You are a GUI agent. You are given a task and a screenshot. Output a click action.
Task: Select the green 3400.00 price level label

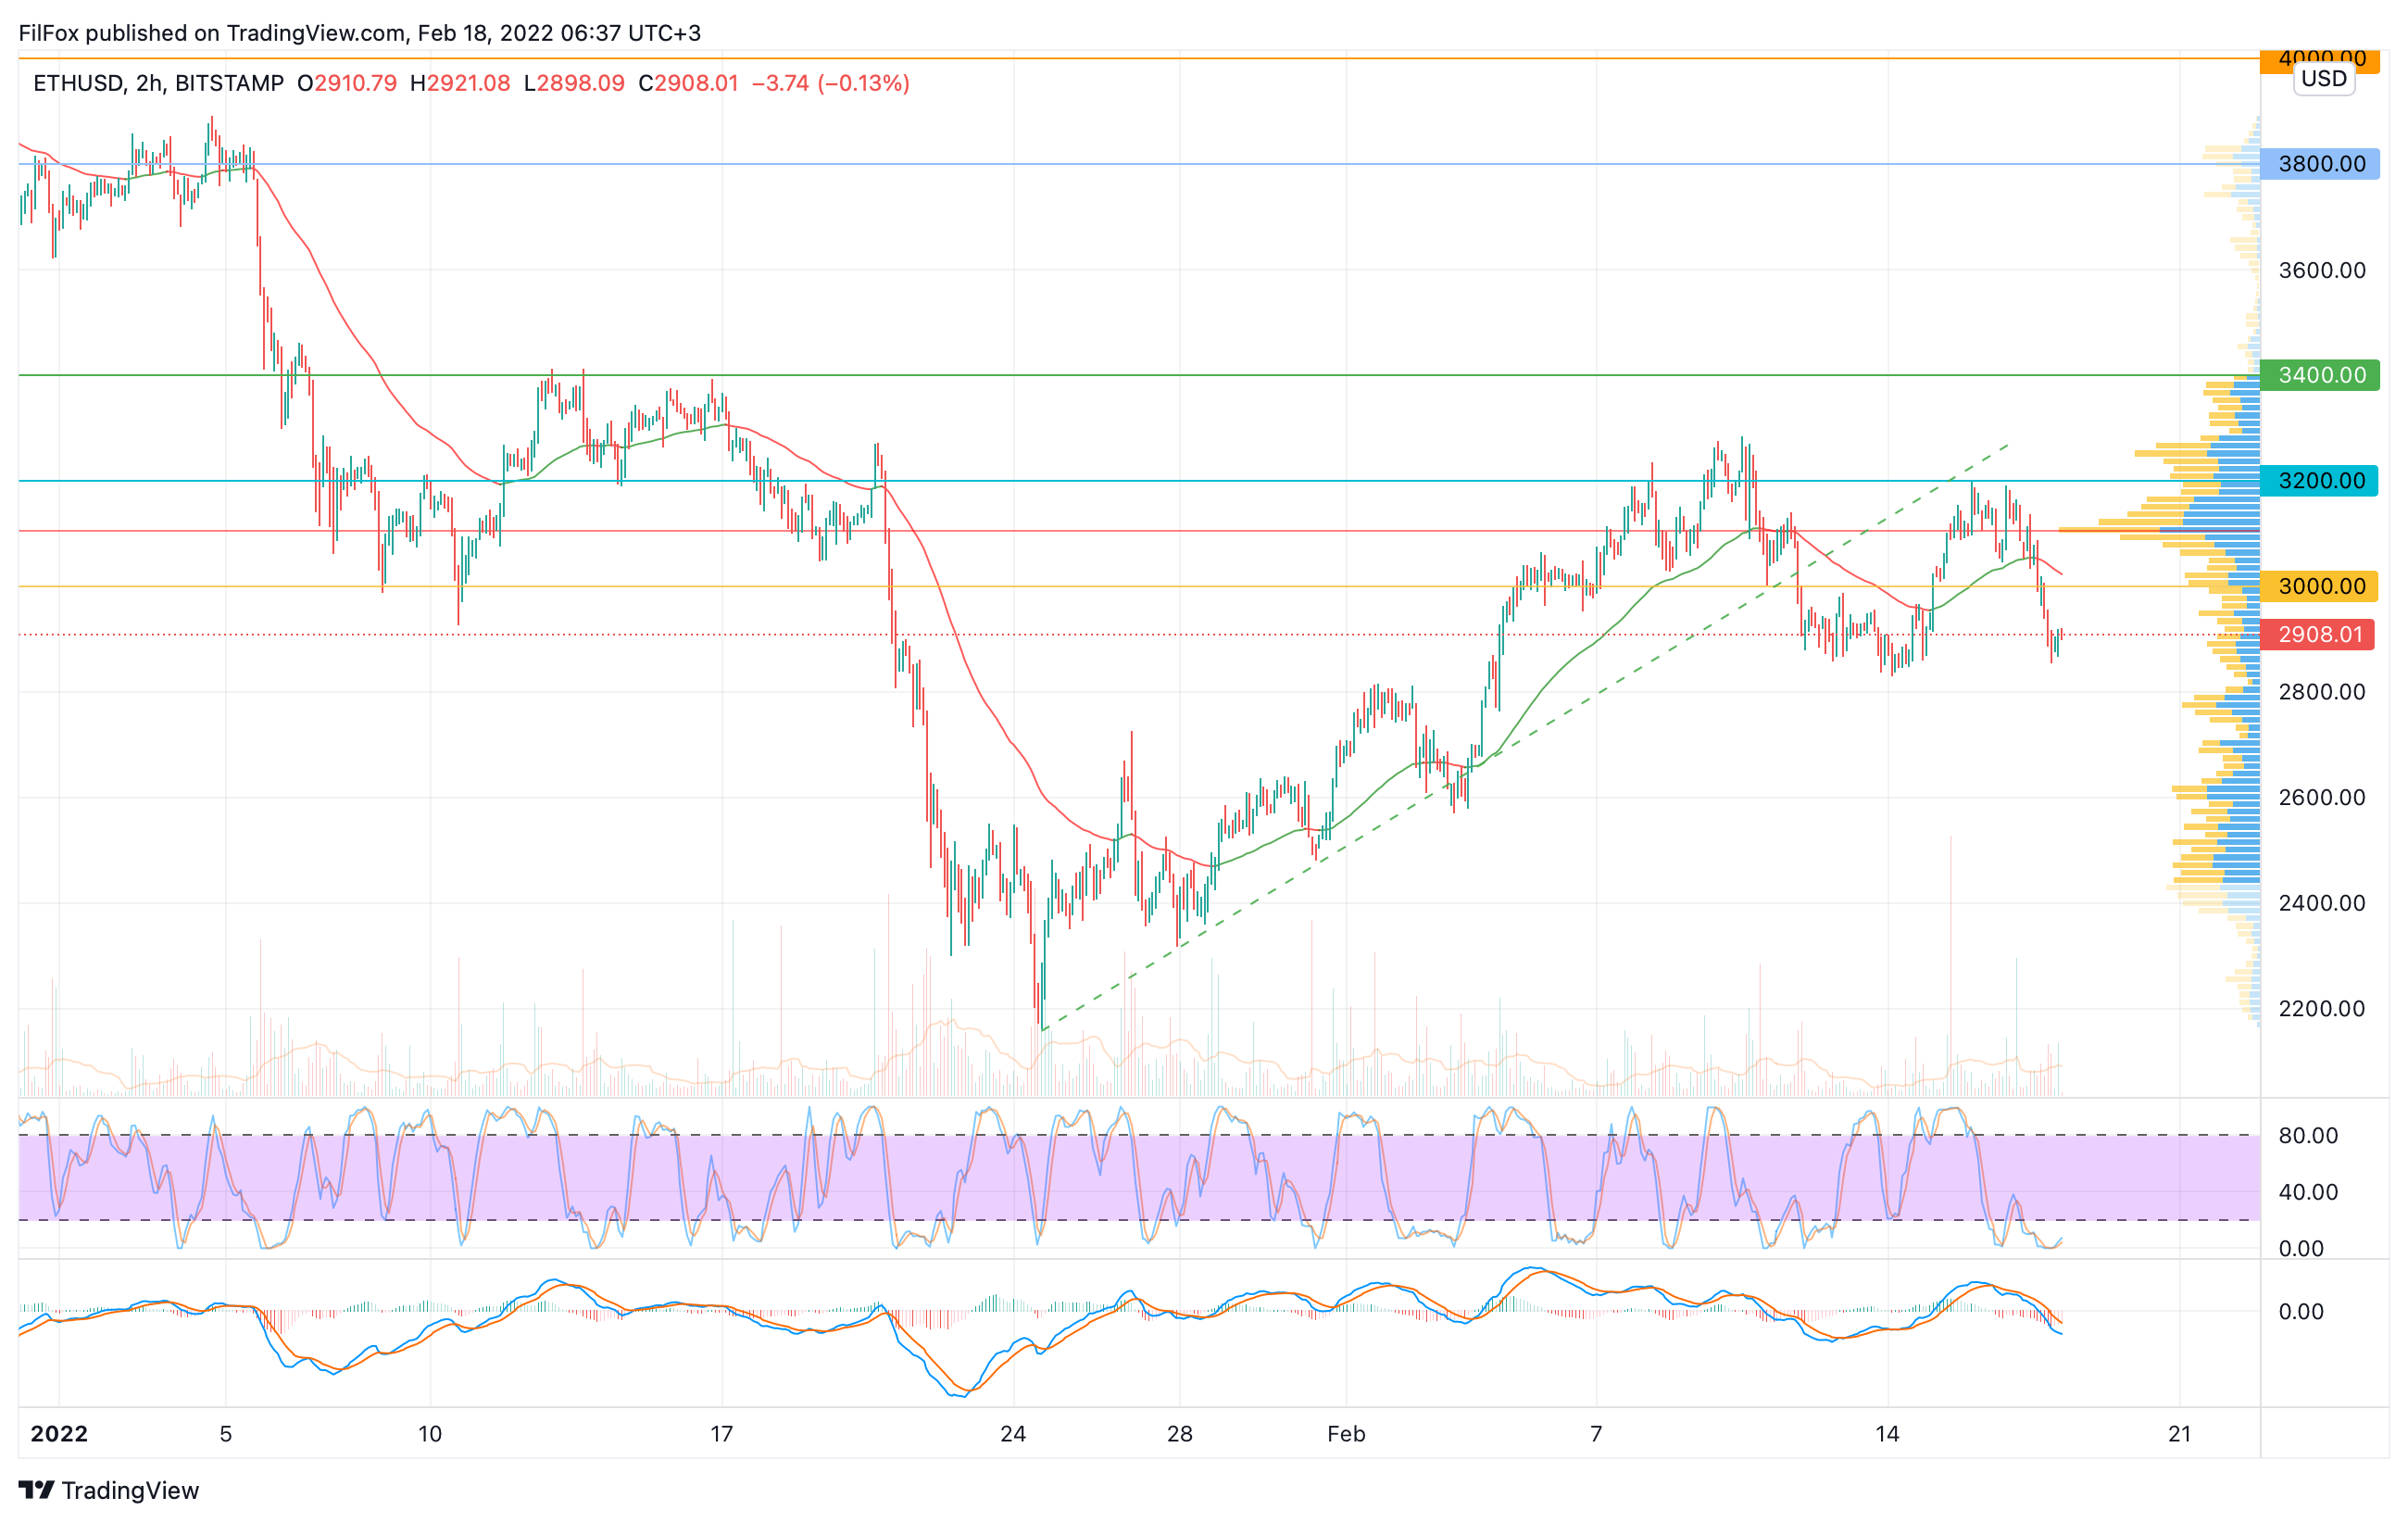click(2320, 375)
